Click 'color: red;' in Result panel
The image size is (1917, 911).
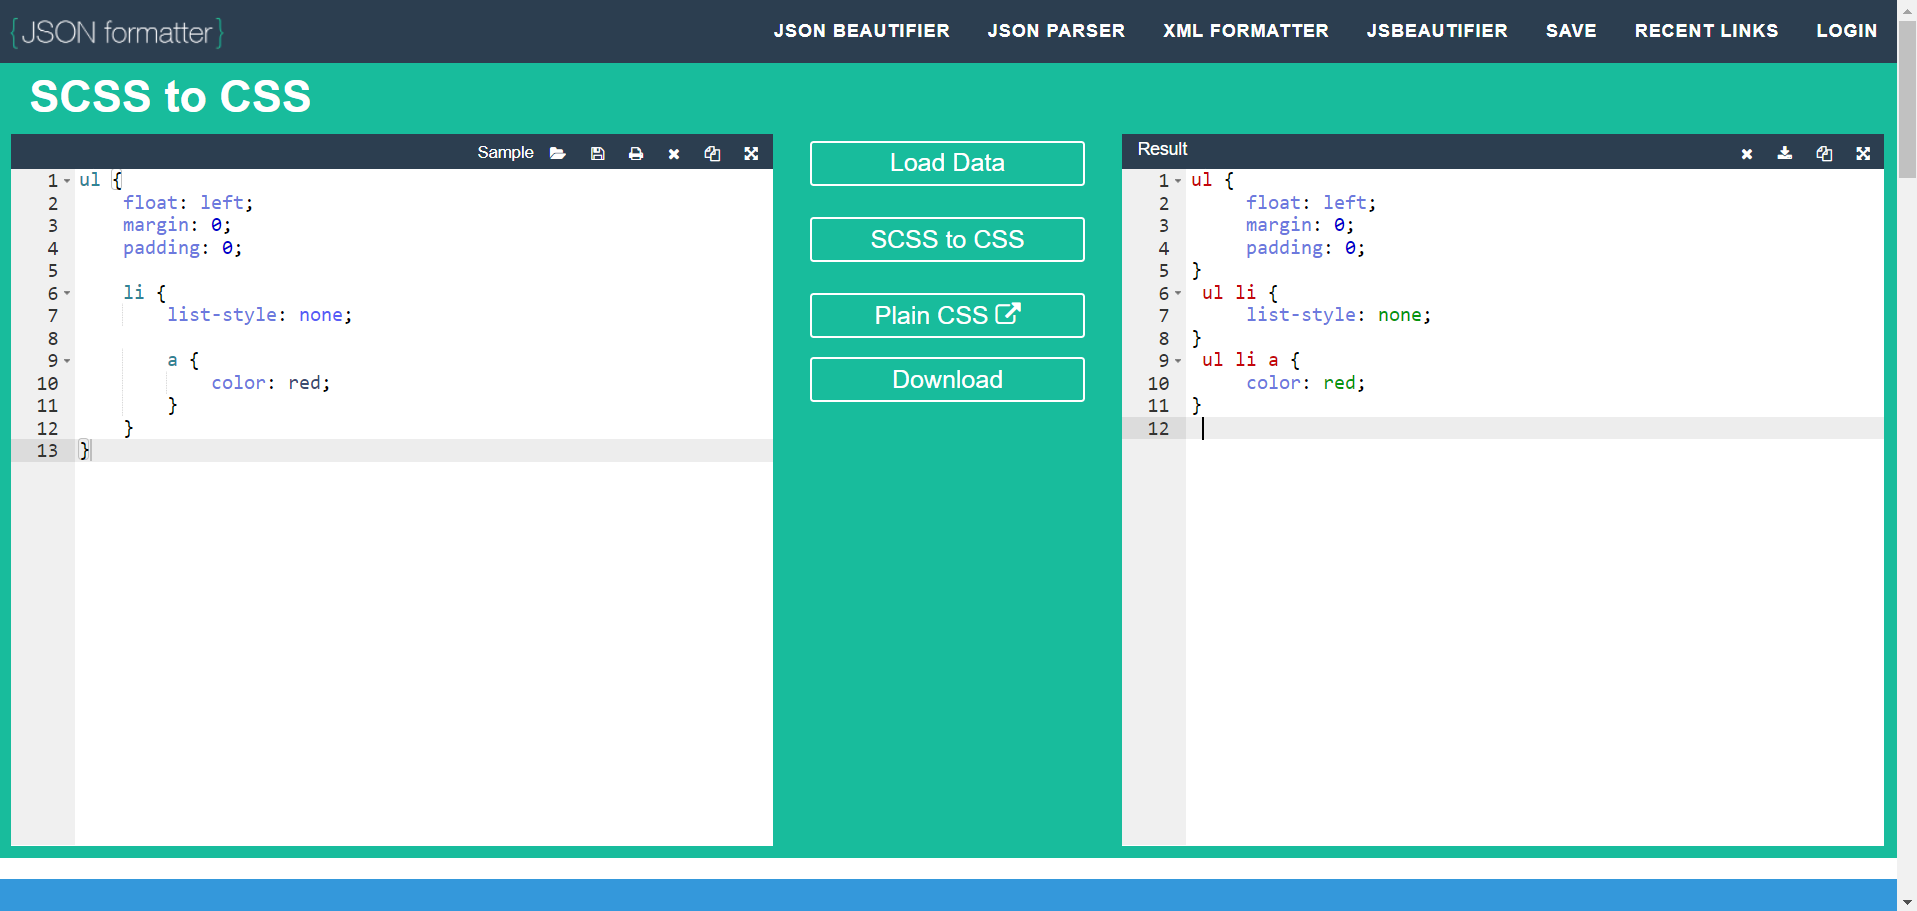pyautogui.click(x=1305, y=383)
